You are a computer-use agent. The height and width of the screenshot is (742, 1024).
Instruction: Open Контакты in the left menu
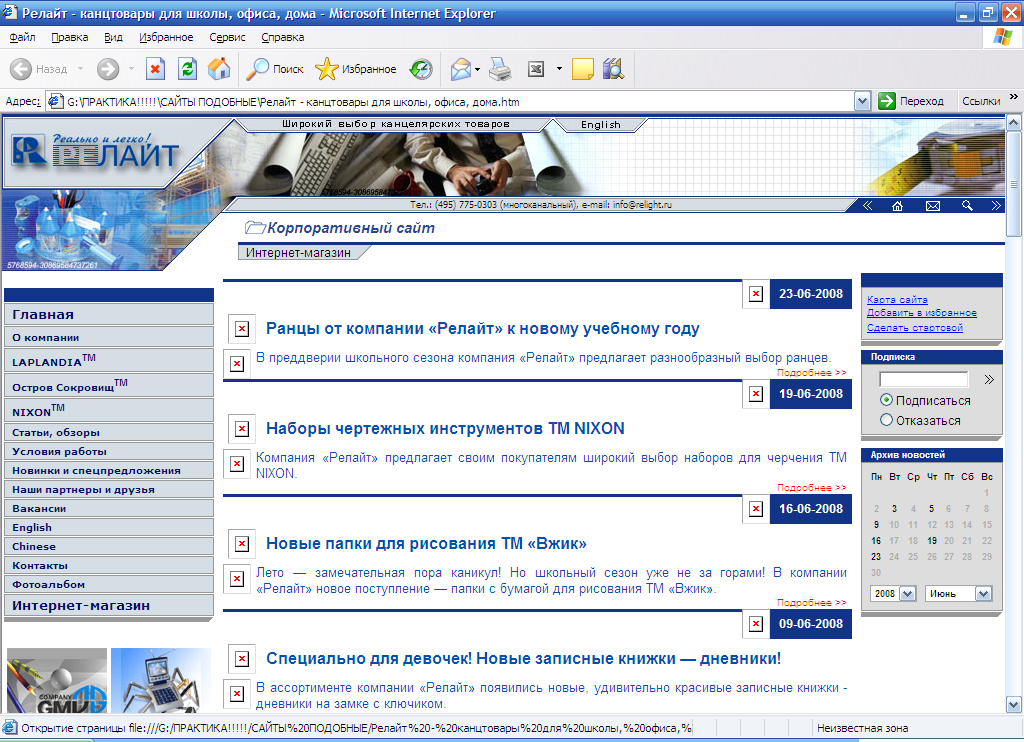[x=108, y=565]
